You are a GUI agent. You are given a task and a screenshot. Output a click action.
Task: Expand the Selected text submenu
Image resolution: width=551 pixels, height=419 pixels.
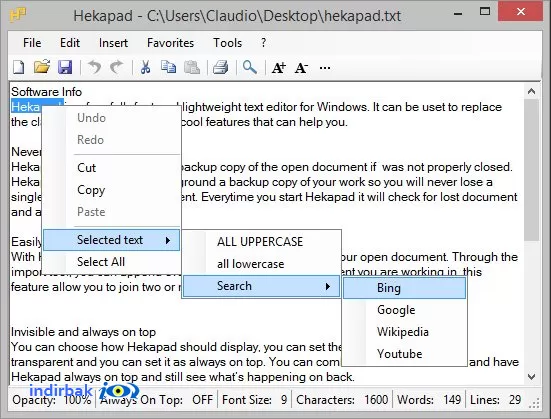[x=111, y=240]
